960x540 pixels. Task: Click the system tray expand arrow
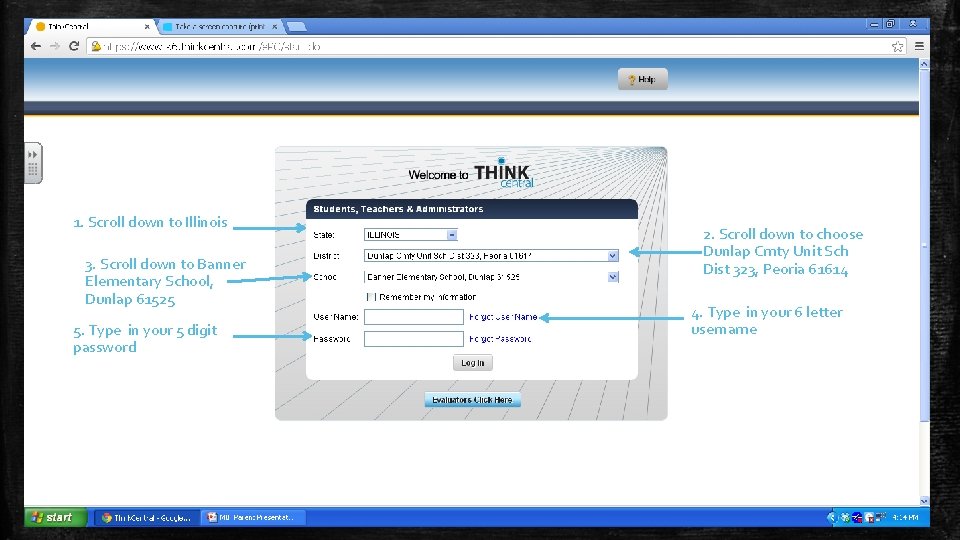point(831,517)
